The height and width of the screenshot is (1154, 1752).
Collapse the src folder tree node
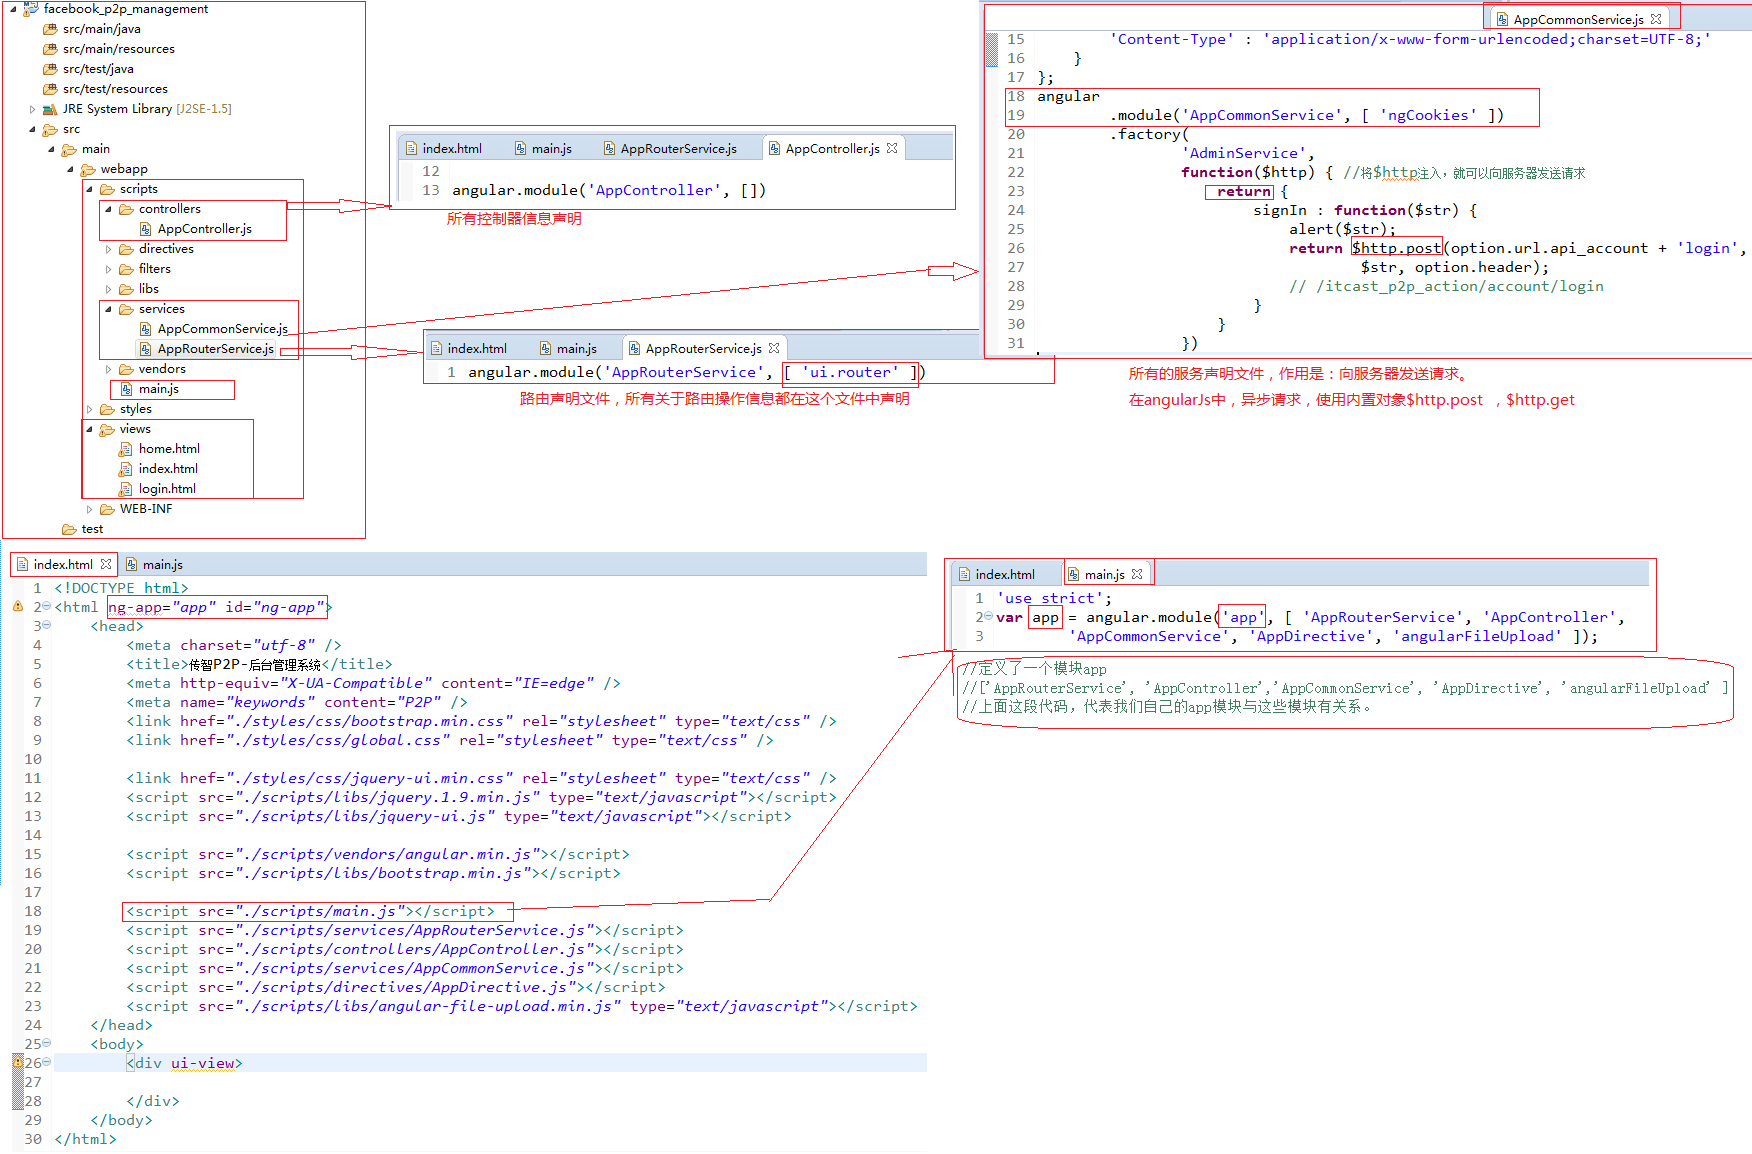click(x=32, y=129)
